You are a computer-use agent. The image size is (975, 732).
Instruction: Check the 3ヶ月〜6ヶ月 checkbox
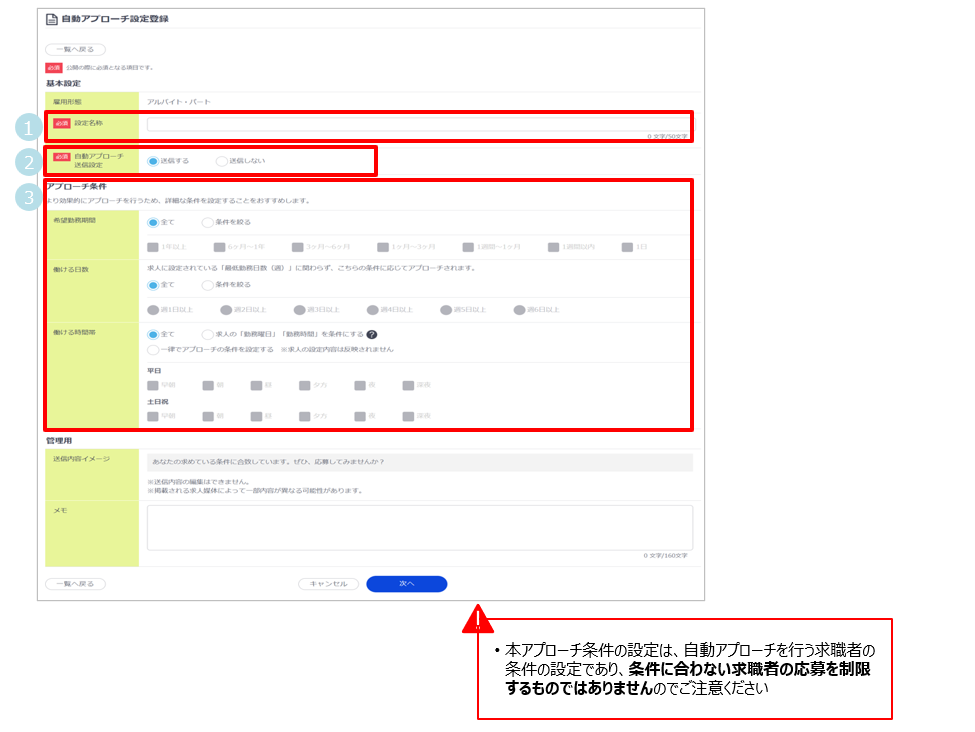click(298, 247)
